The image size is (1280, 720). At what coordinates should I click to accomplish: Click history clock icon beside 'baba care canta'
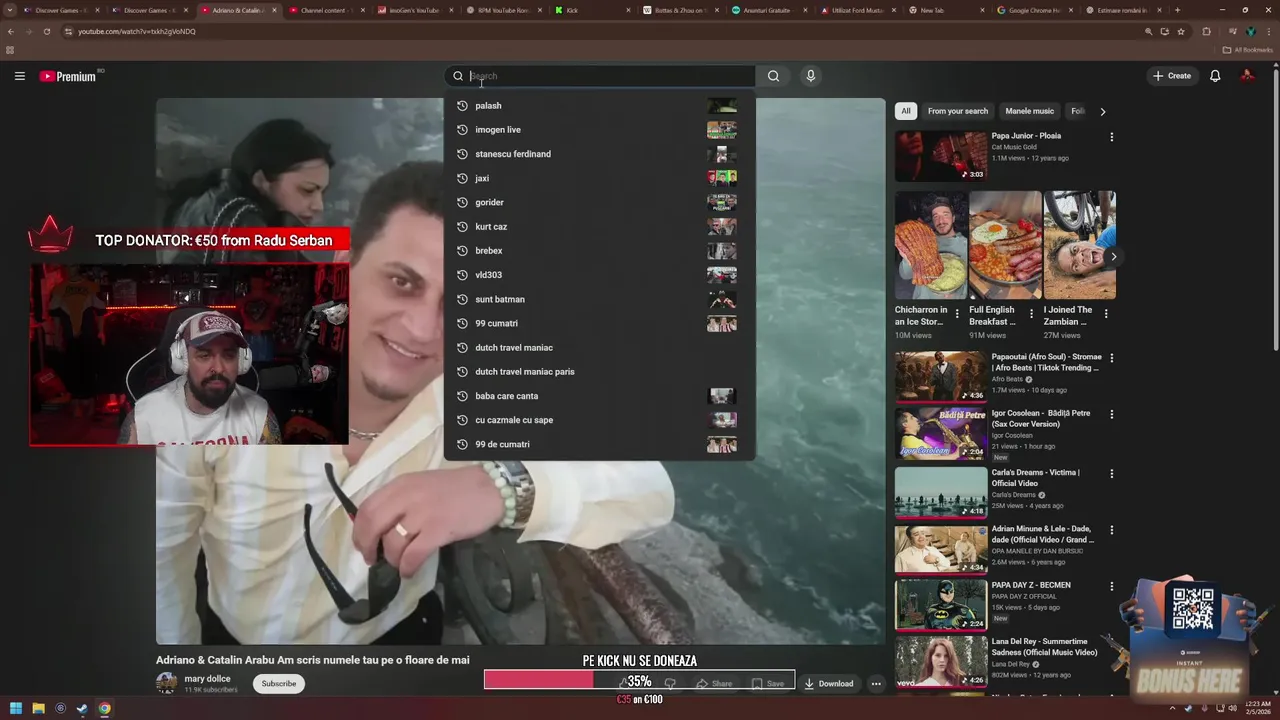[462, 396]
